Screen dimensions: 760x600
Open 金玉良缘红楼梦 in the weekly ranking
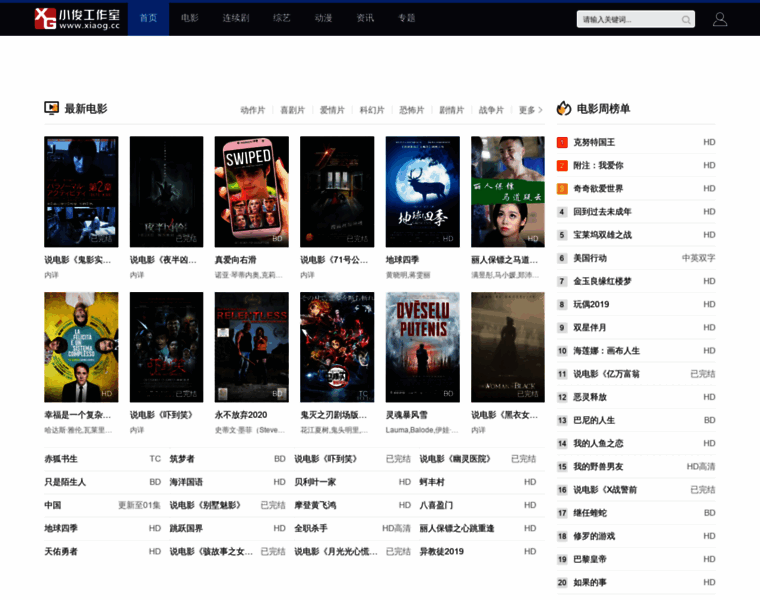tap(602, 281)
